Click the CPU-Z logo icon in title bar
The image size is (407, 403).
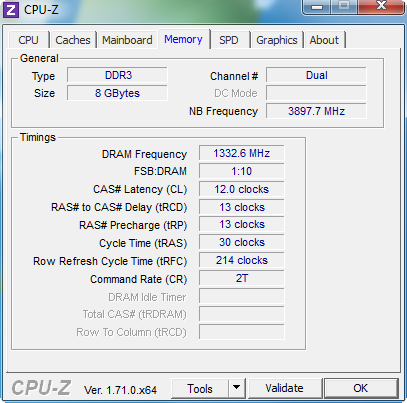(11, 10)
